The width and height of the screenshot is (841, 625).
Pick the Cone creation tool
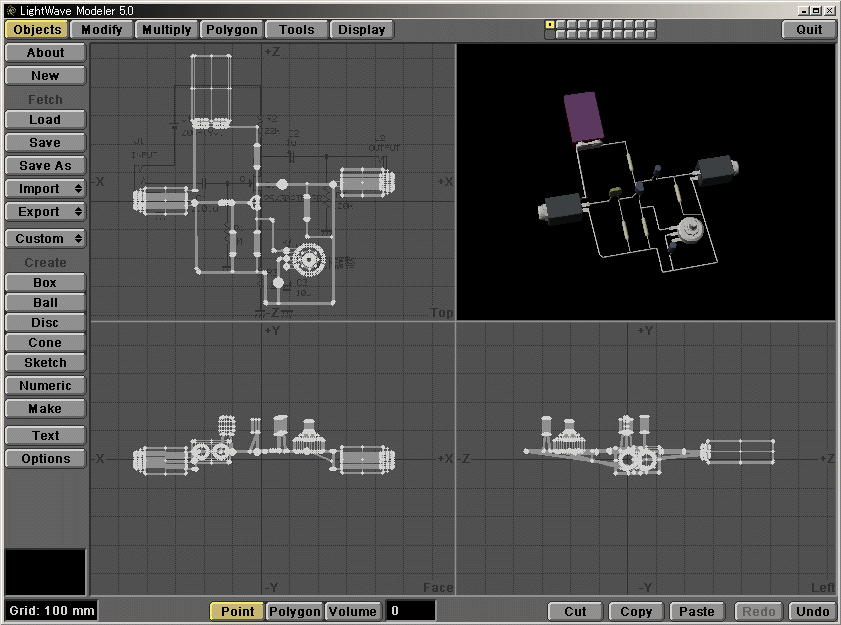pos(45,343)
